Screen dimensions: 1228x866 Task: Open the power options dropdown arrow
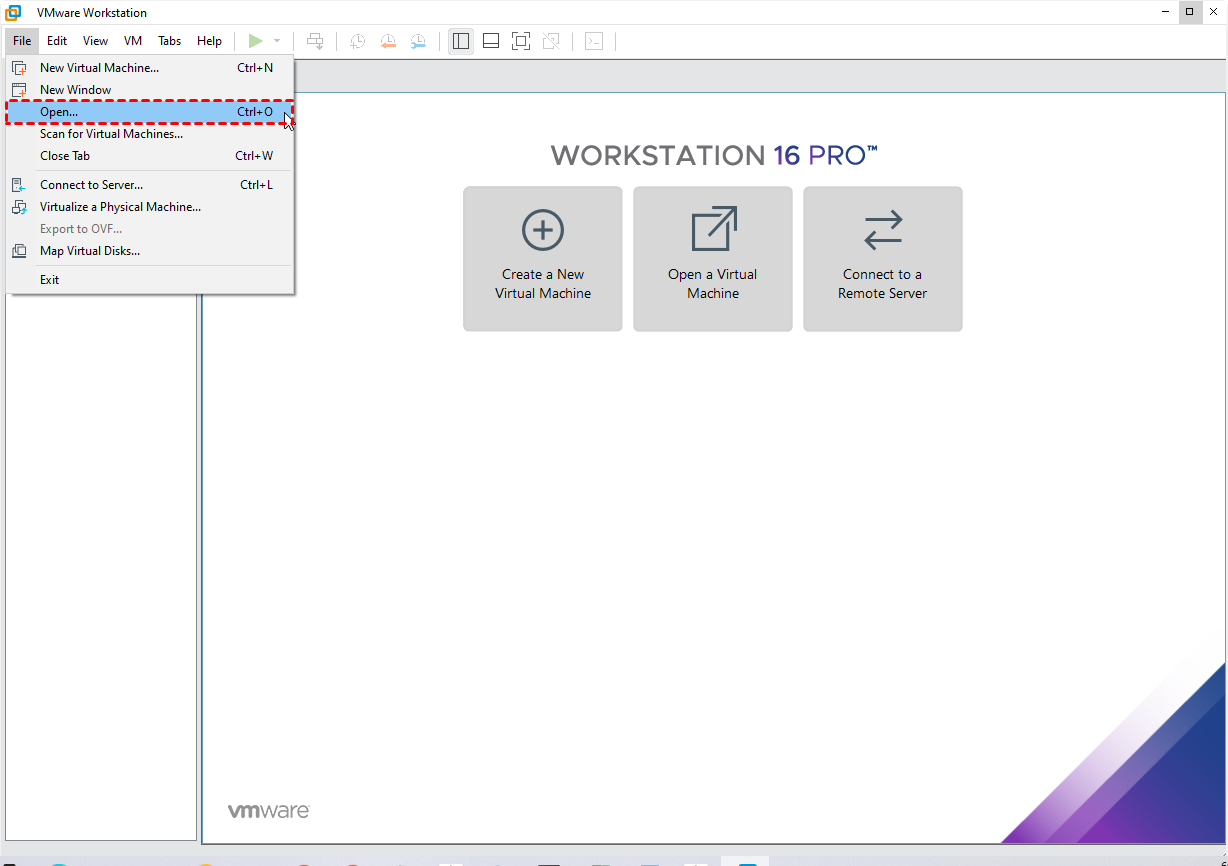tap(277, 41)
